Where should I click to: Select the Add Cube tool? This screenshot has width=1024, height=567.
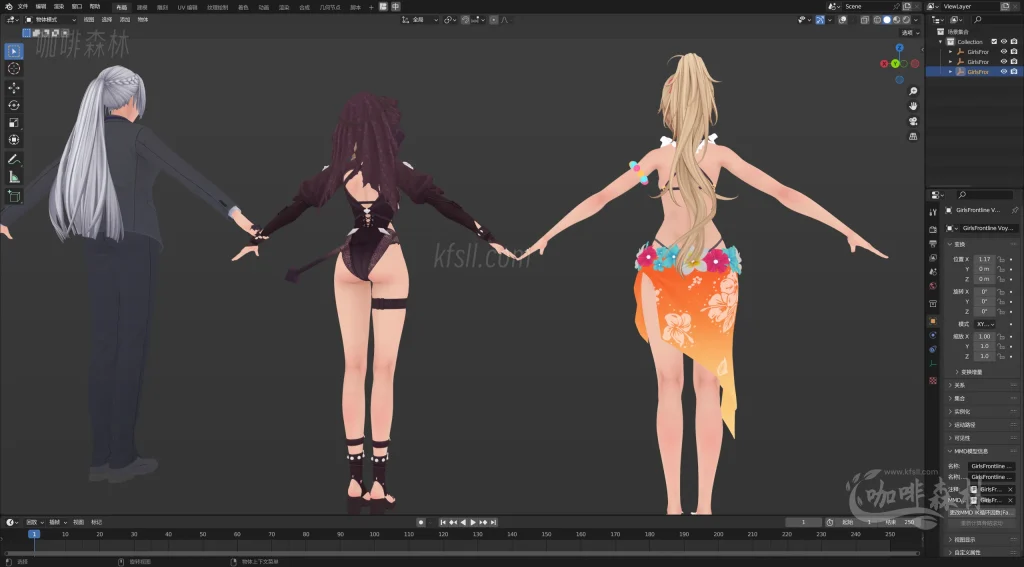pyautogui.click(x=14, y=196)
